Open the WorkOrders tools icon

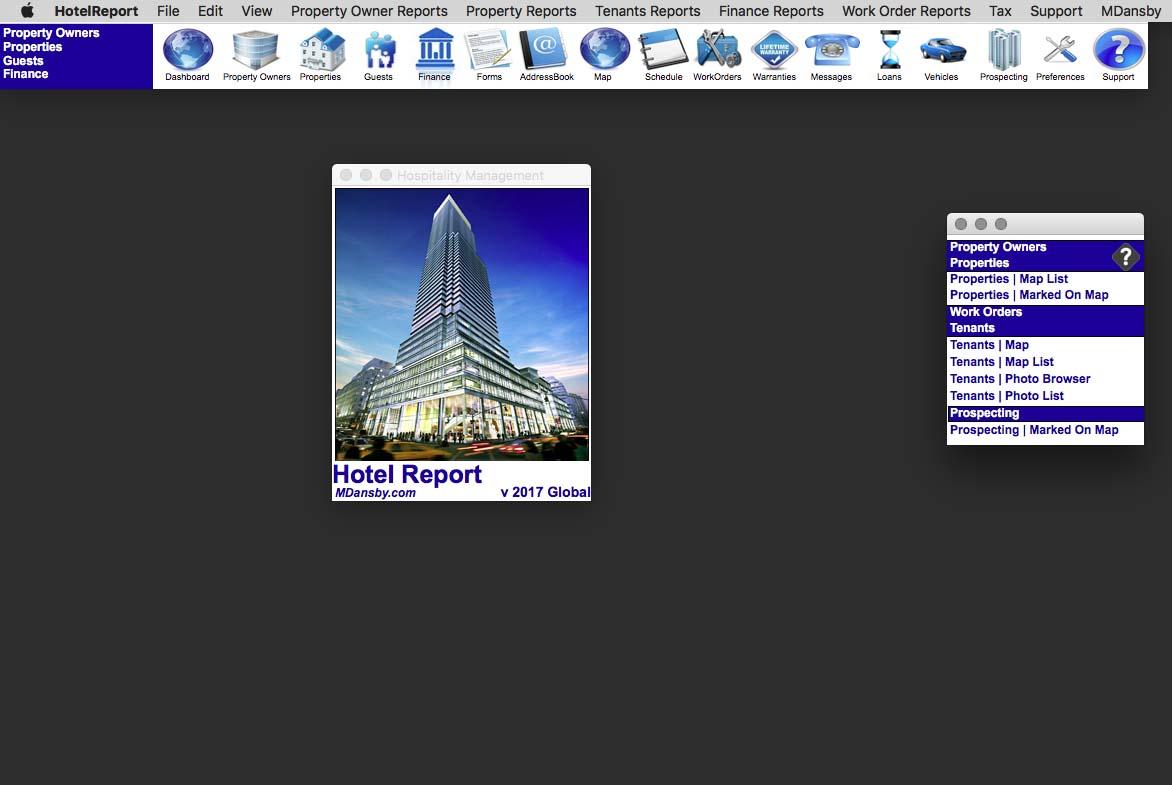718,49
